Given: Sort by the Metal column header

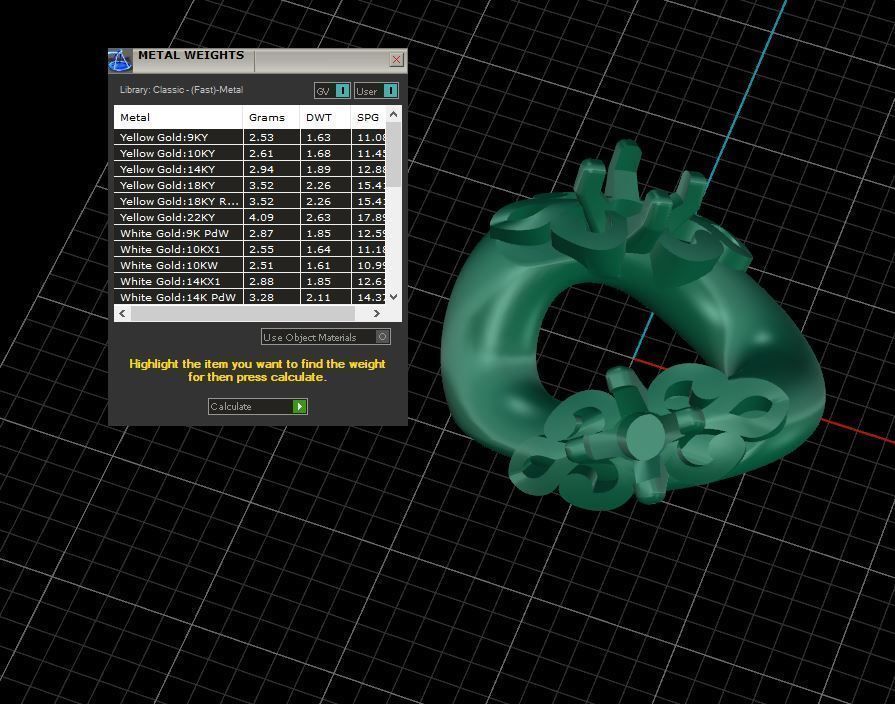Looking at the screenshot, I should pos(178,117).
